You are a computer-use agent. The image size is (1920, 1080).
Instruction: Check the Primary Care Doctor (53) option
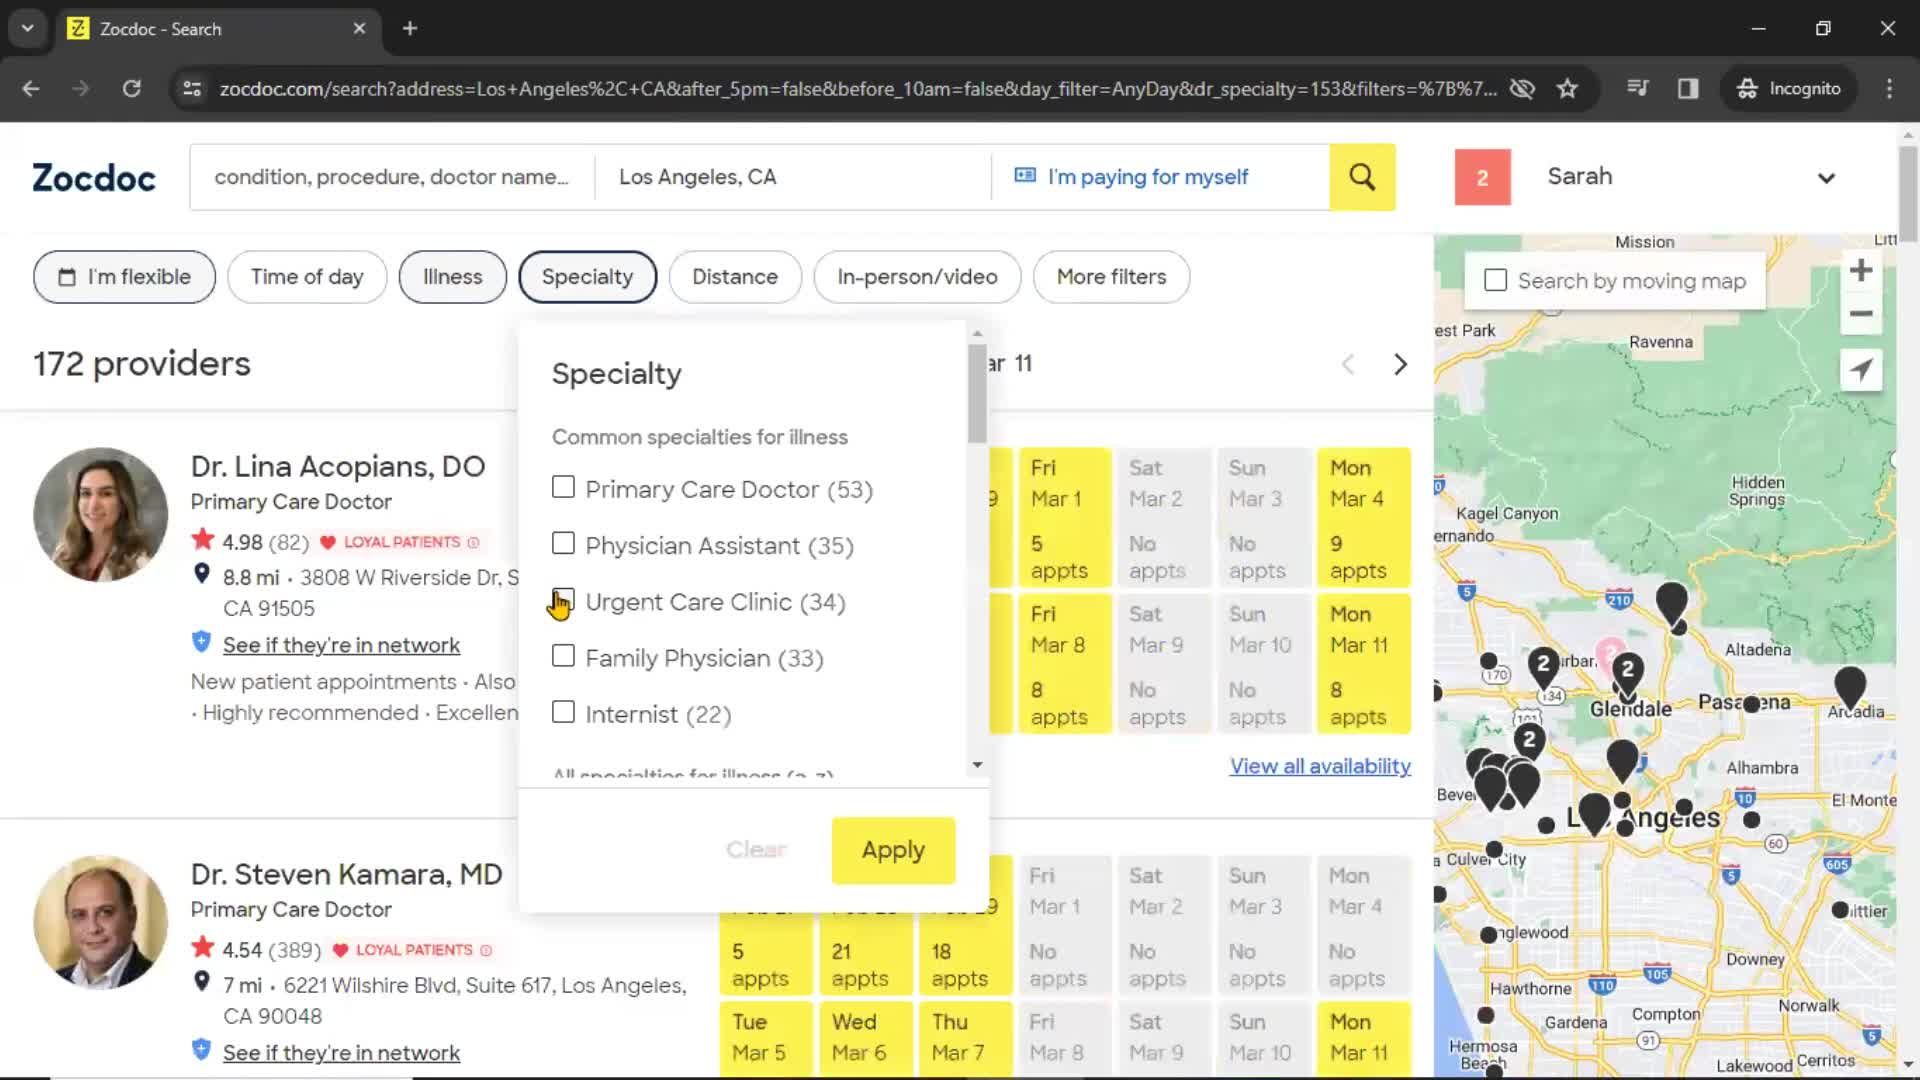(563, 487)
